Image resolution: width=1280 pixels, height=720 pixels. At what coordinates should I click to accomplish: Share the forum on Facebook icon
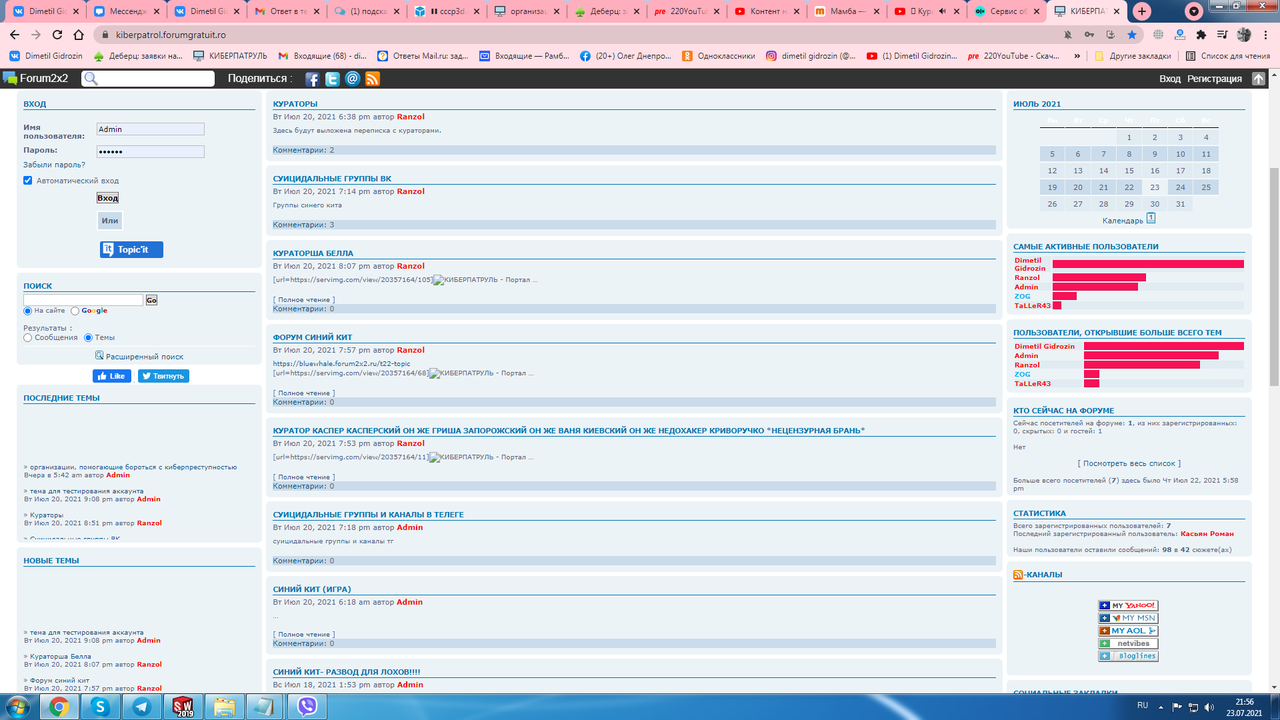click(312, 79)
